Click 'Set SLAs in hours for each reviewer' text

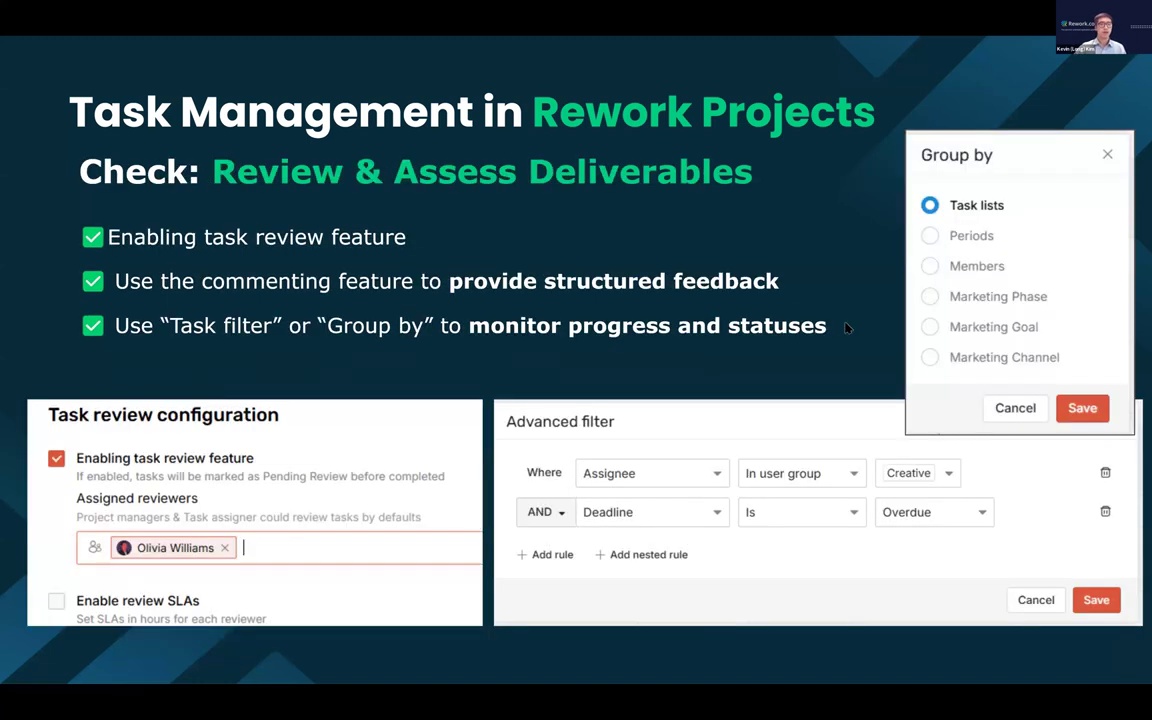(x=171, y=619)
